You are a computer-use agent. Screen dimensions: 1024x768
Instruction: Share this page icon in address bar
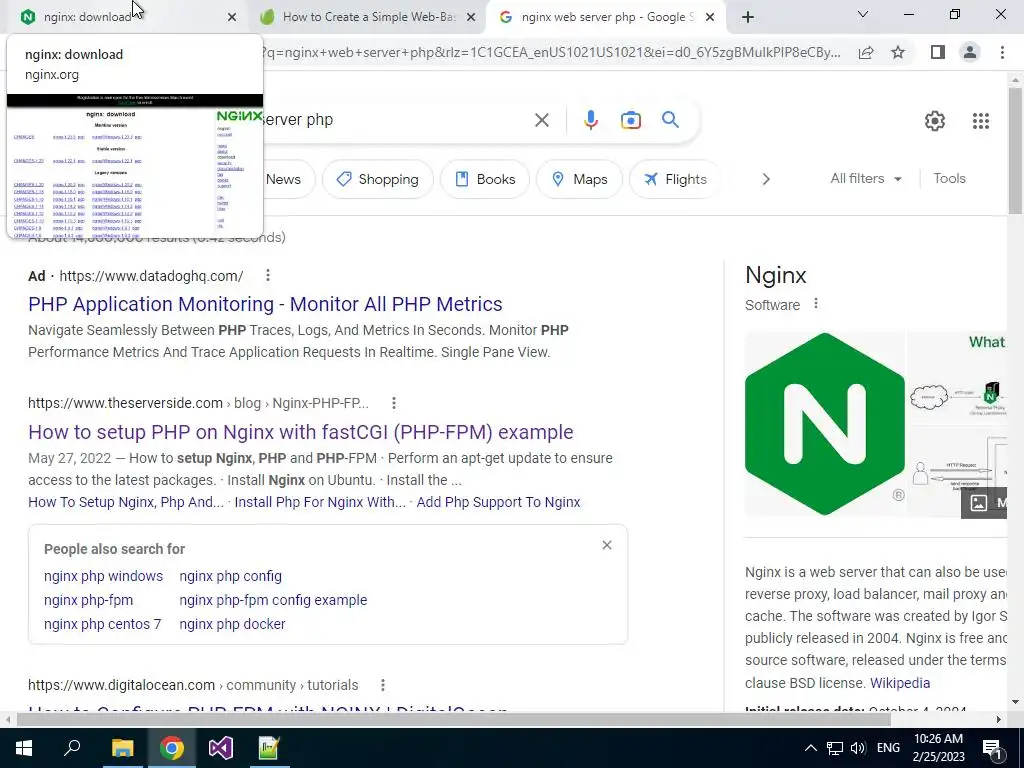[866, 52]
